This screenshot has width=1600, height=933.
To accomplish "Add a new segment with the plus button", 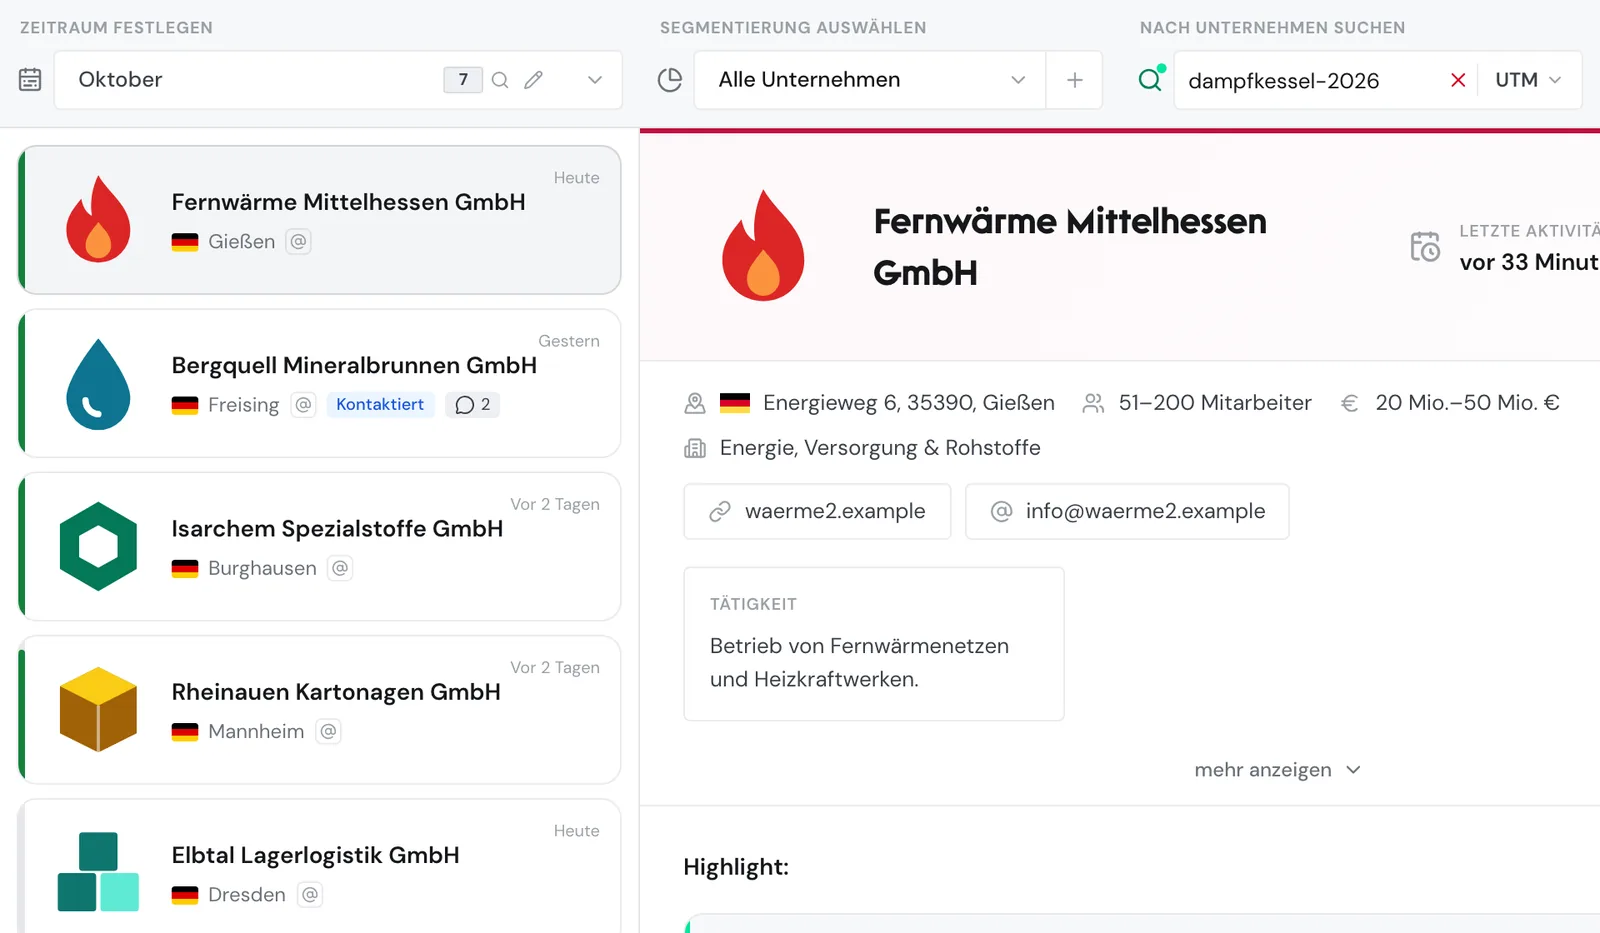I will click(1075, 80).
